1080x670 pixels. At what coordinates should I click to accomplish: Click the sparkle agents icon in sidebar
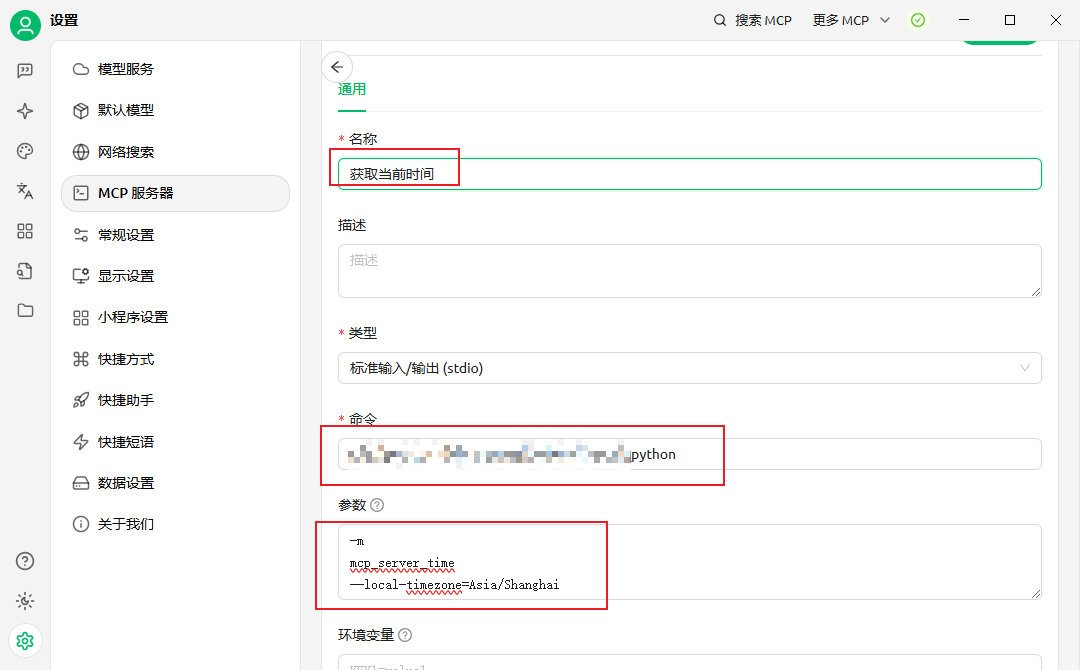25,111
